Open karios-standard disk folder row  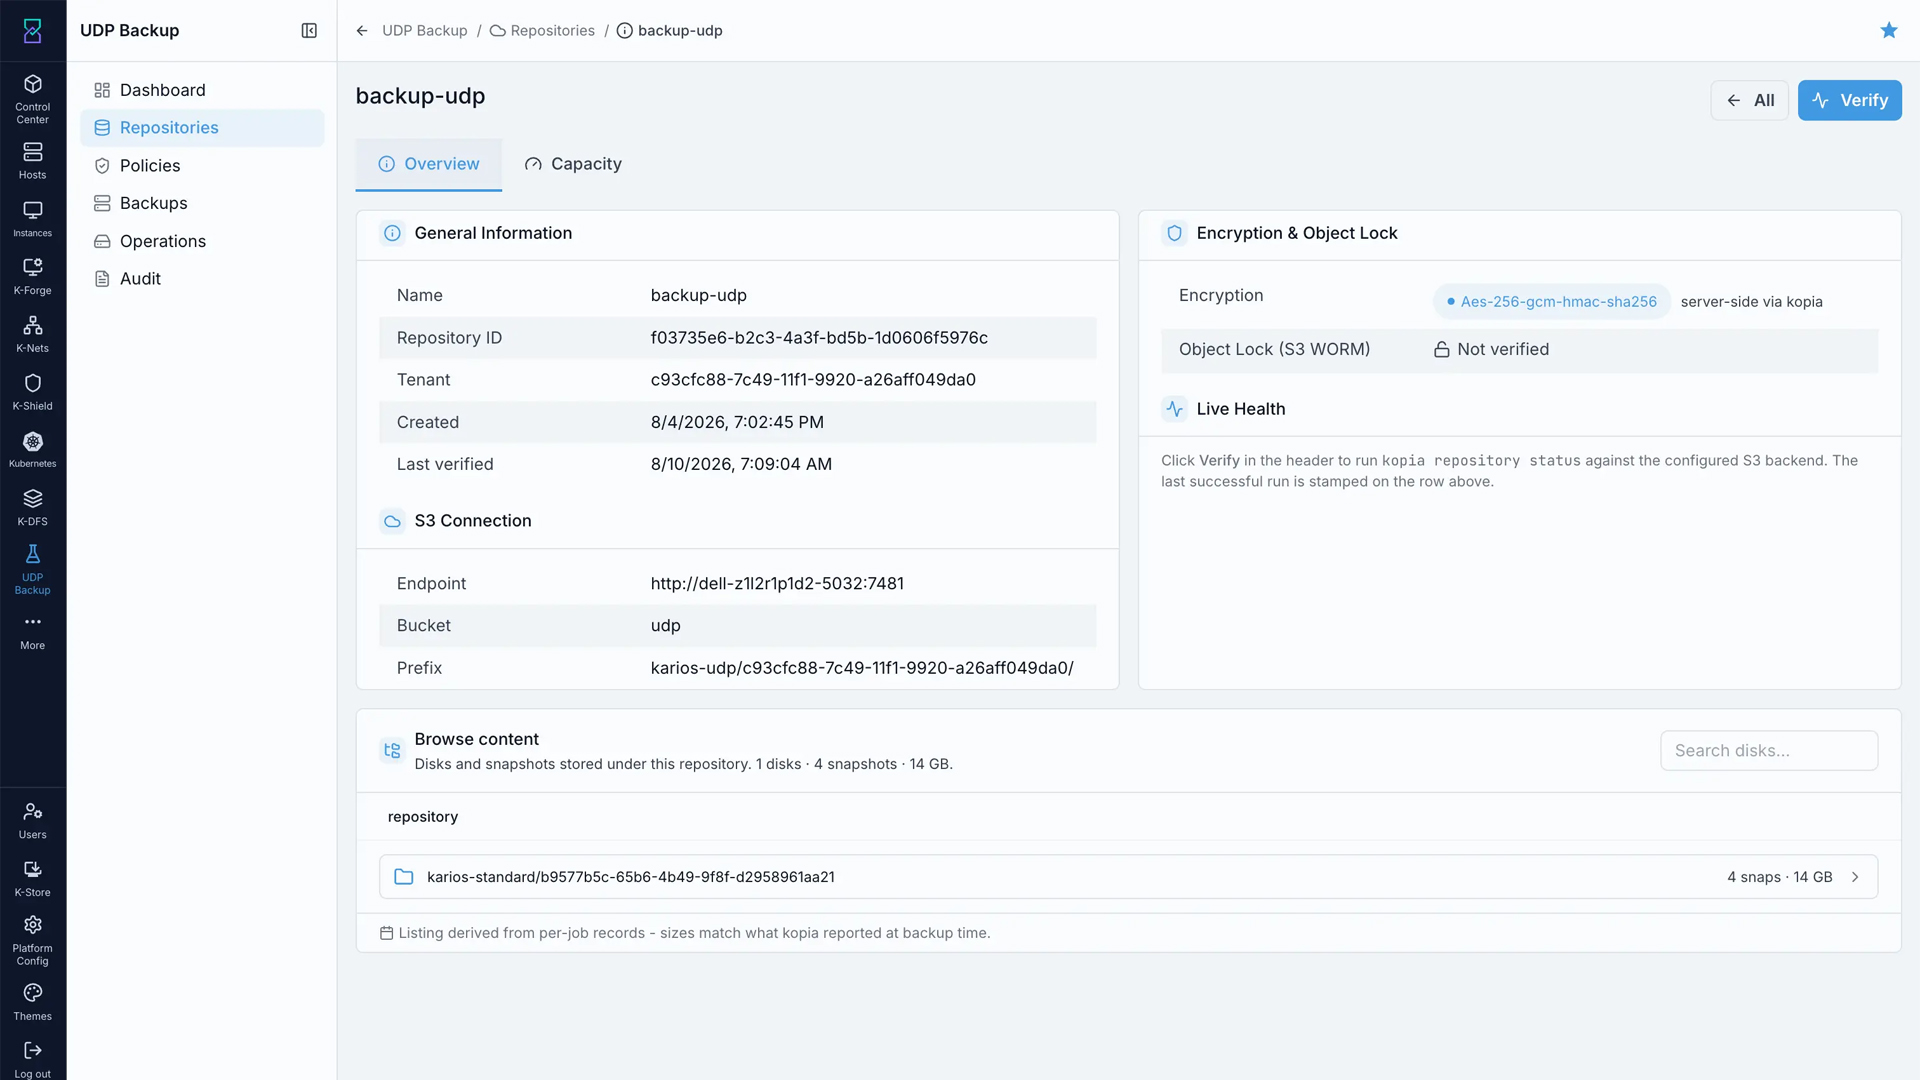(x=1128, y=877)
